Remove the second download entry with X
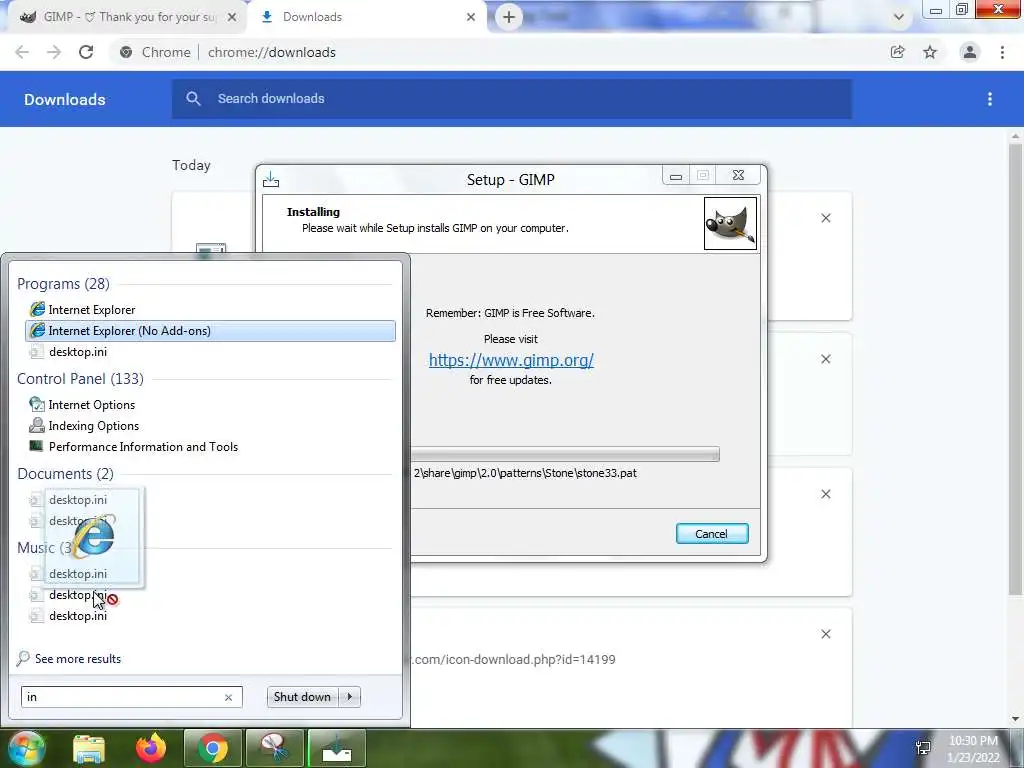 825,359
